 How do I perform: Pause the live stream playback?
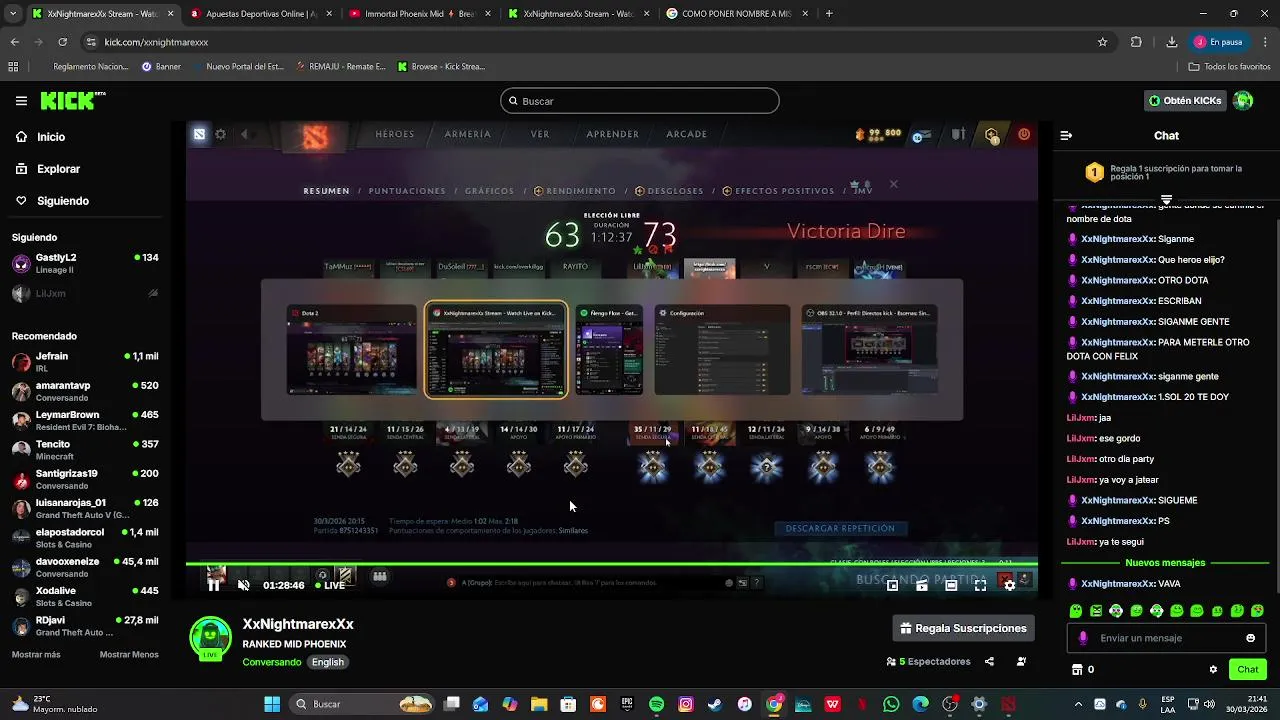point(213,585)
